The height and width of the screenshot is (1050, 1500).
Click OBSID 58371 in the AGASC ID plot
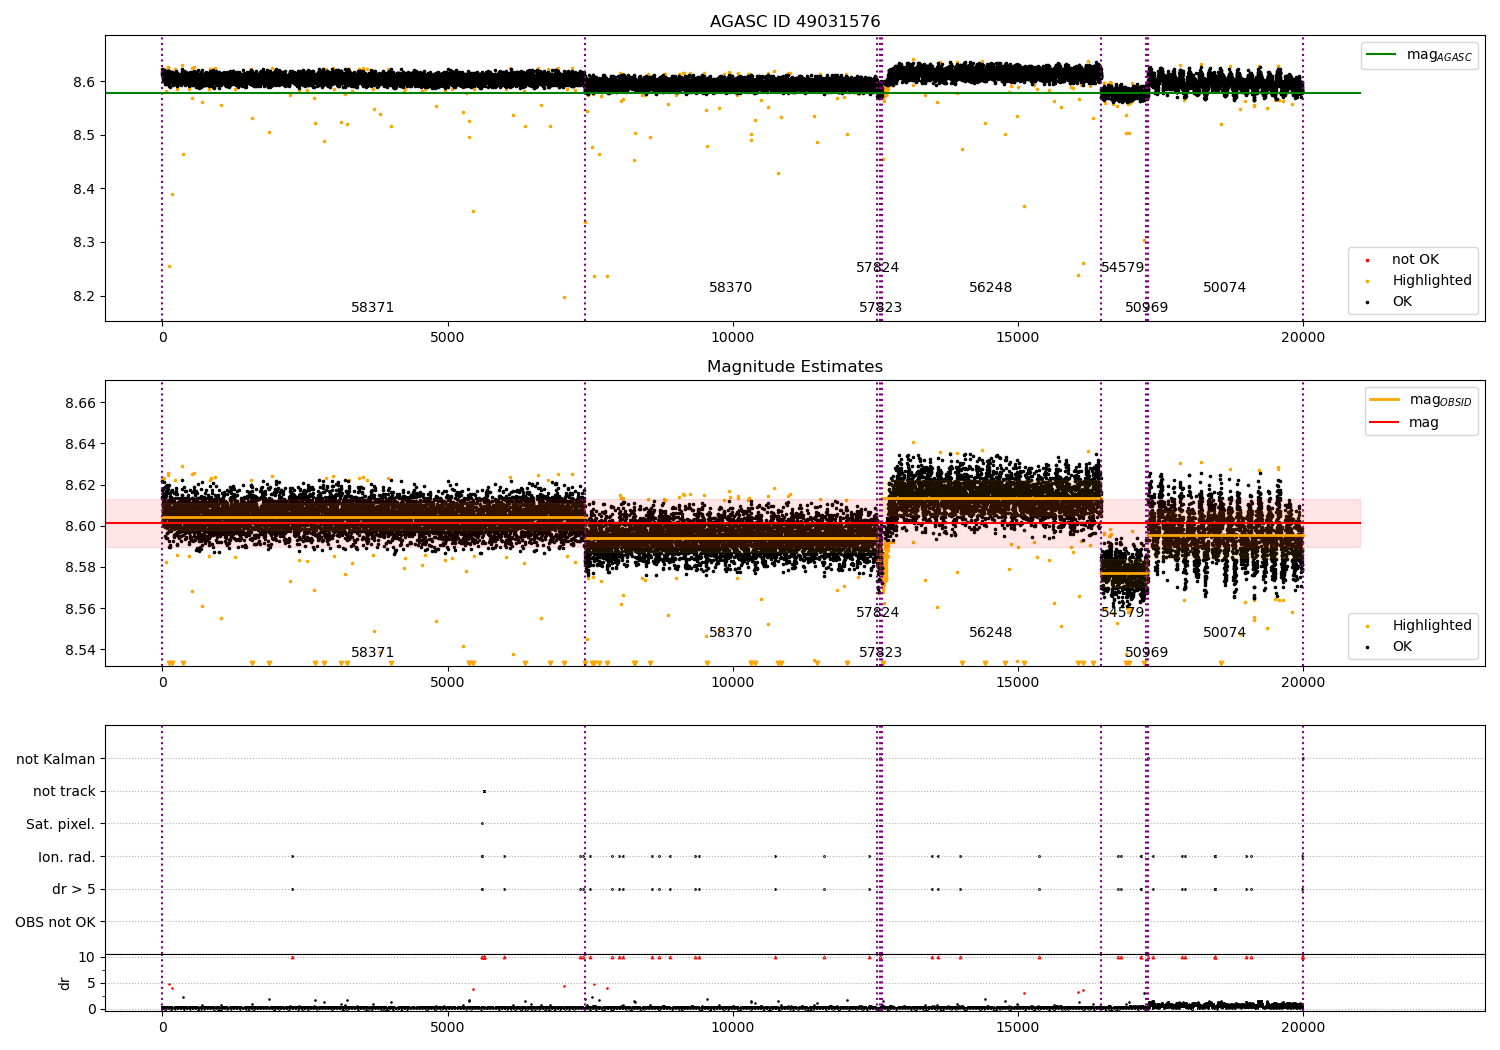373,308
